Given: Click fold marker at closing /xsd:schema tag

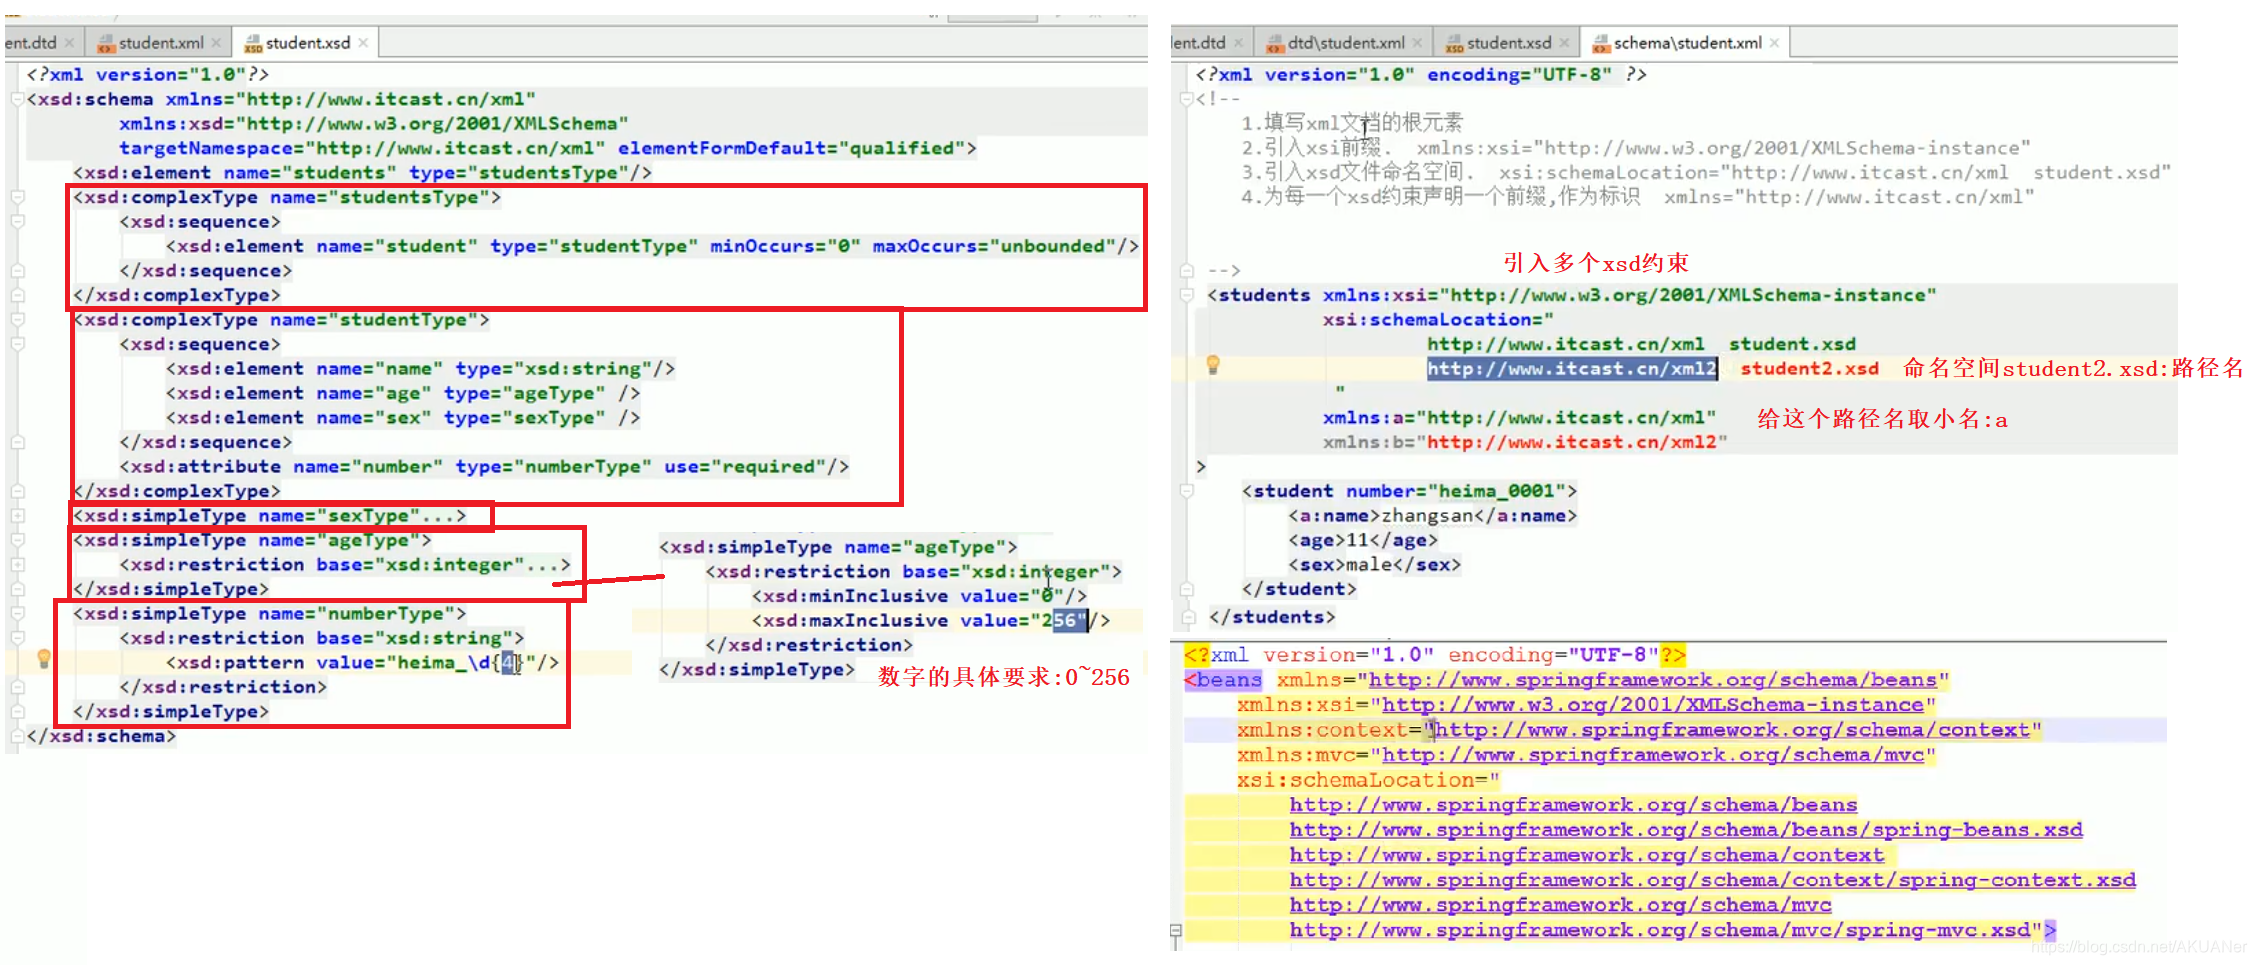Looking at the screenshot, I should pos(17,736).
